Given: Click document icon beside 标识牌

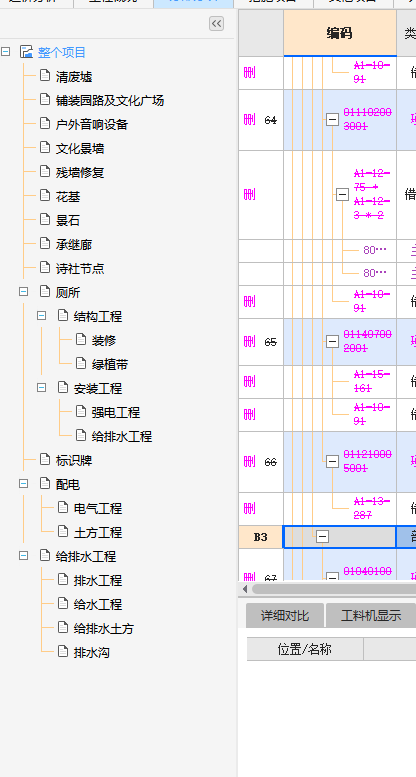Looking at the screenshot, I should tap(45, 459).
